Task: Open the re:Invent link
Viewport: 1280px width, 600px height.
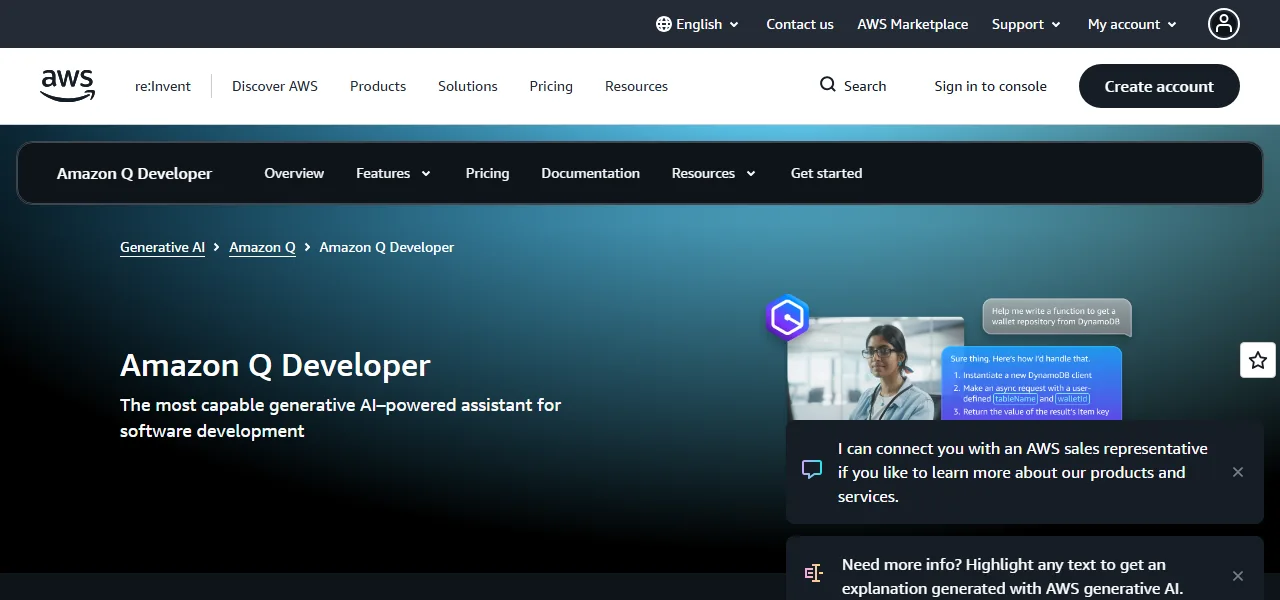Action: pos(163,86)
